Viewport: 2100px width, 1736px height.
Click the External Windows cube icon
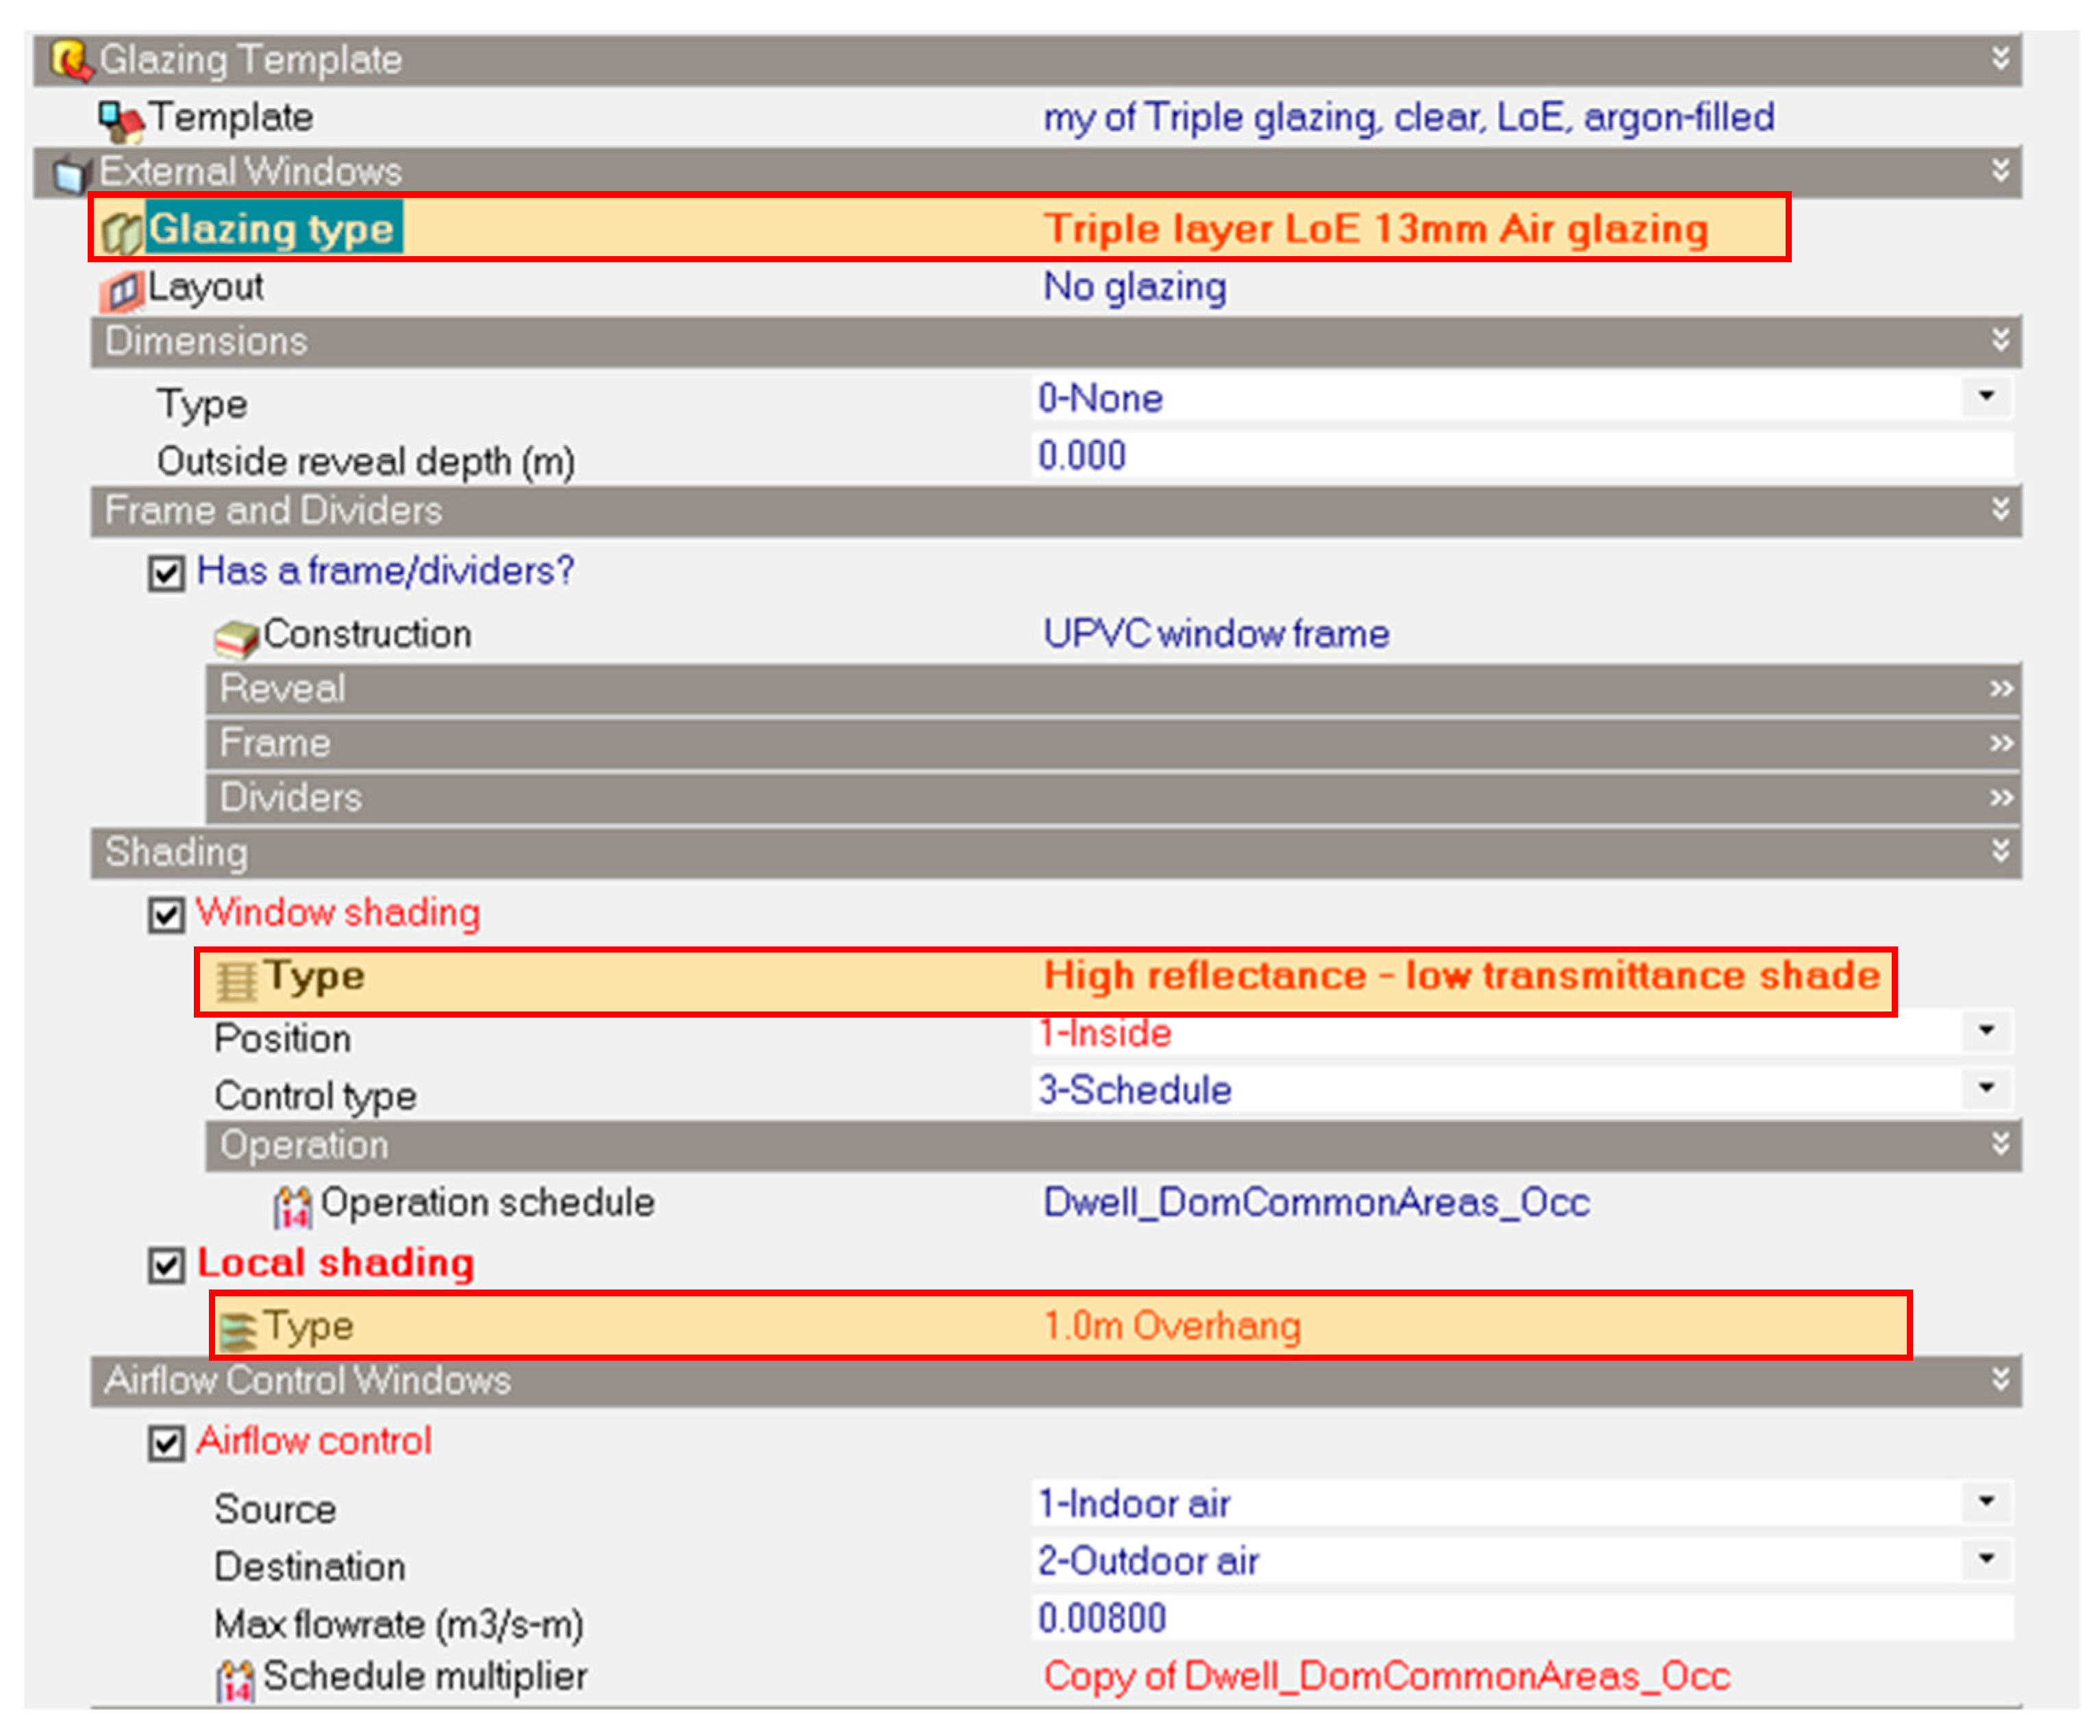click(x=70, y=173)
